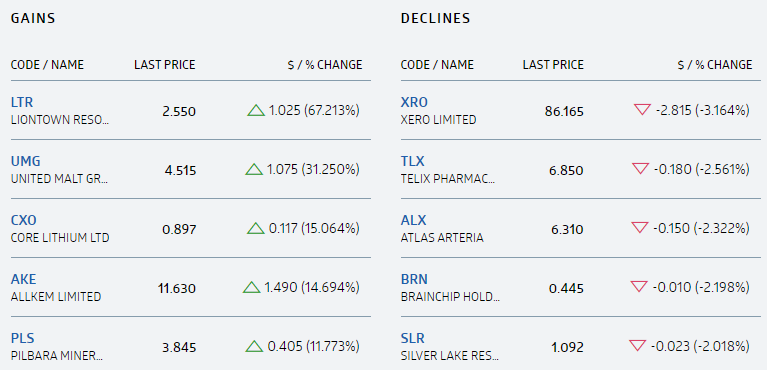Click the CODE / NAME header under Gains

(47, 65)
